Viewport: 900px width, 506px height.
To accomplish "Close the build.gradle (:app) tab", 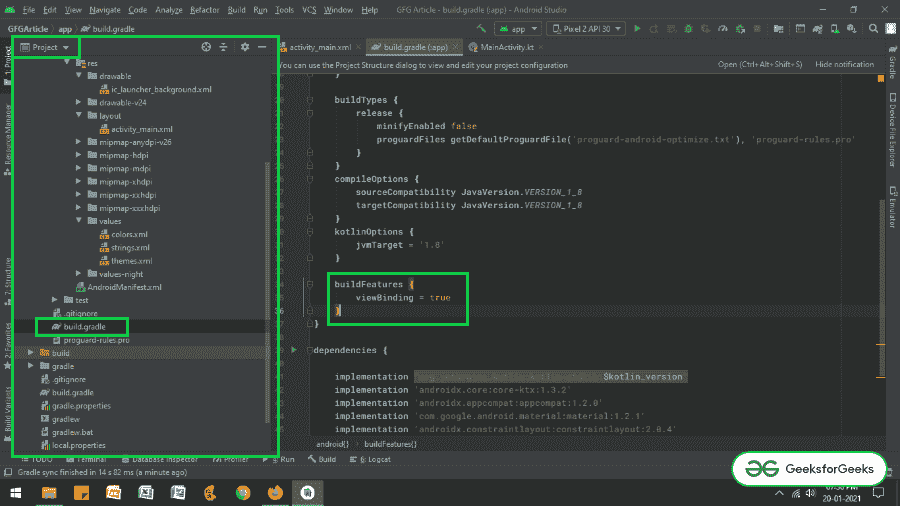I will pos(455,47).
